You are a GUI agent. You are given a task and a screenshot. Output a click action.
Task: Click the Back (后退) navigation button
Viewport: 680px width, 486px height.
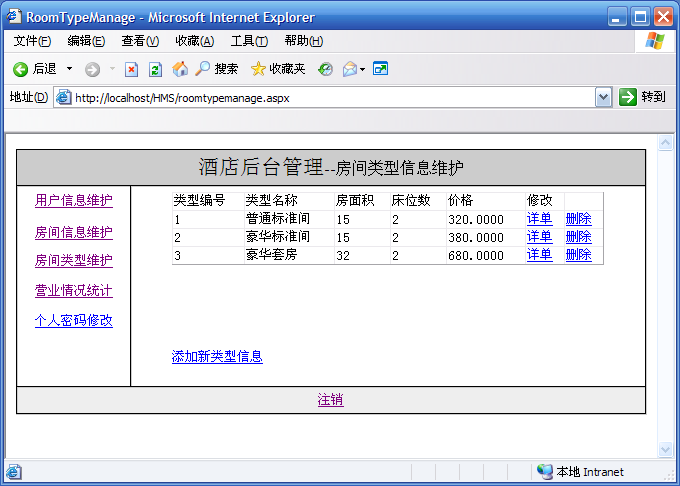(x=35, y=69)
